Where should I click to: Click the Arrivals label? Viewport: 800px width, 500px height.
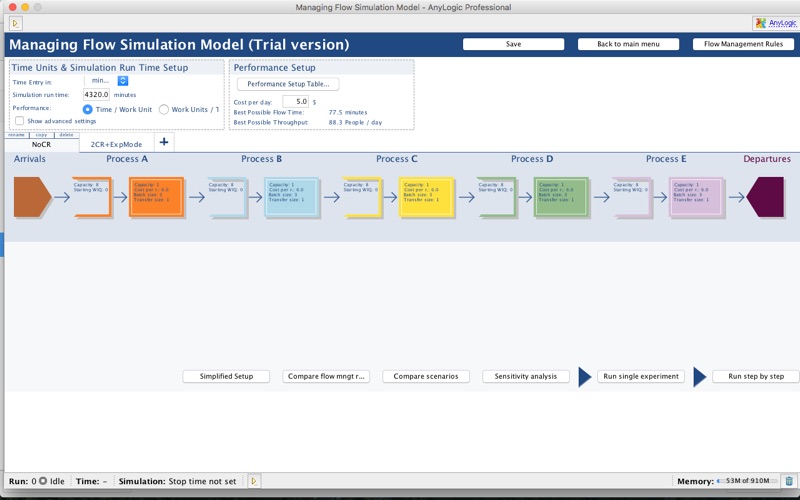point(30,159)
